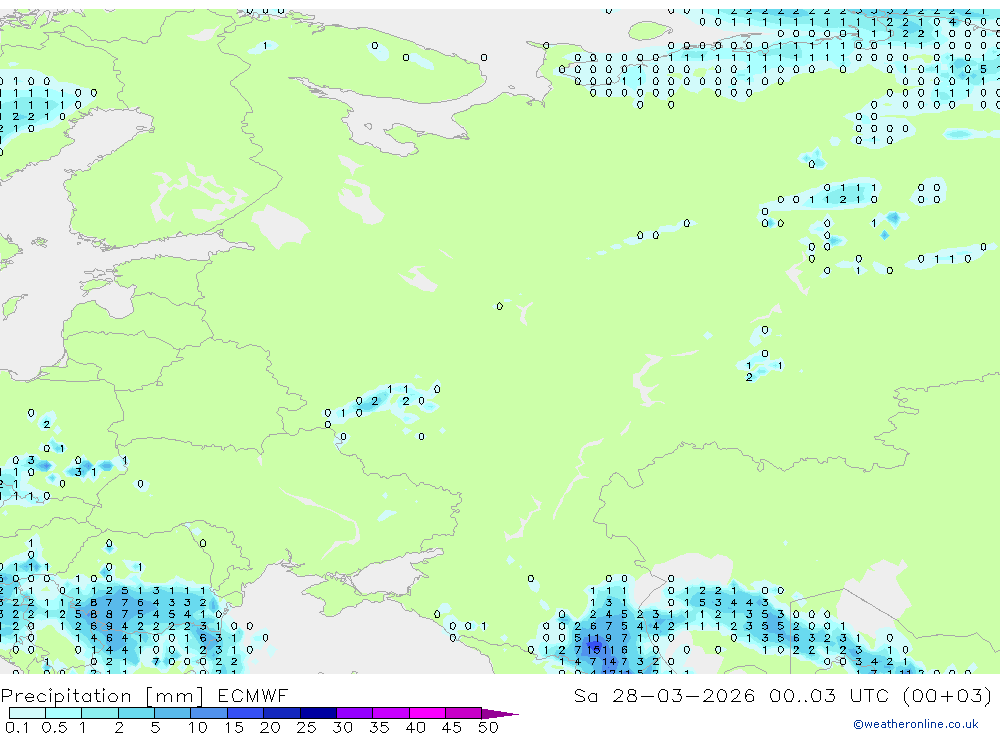
Task: Click the '10' legend scale label
Action: 198,727
